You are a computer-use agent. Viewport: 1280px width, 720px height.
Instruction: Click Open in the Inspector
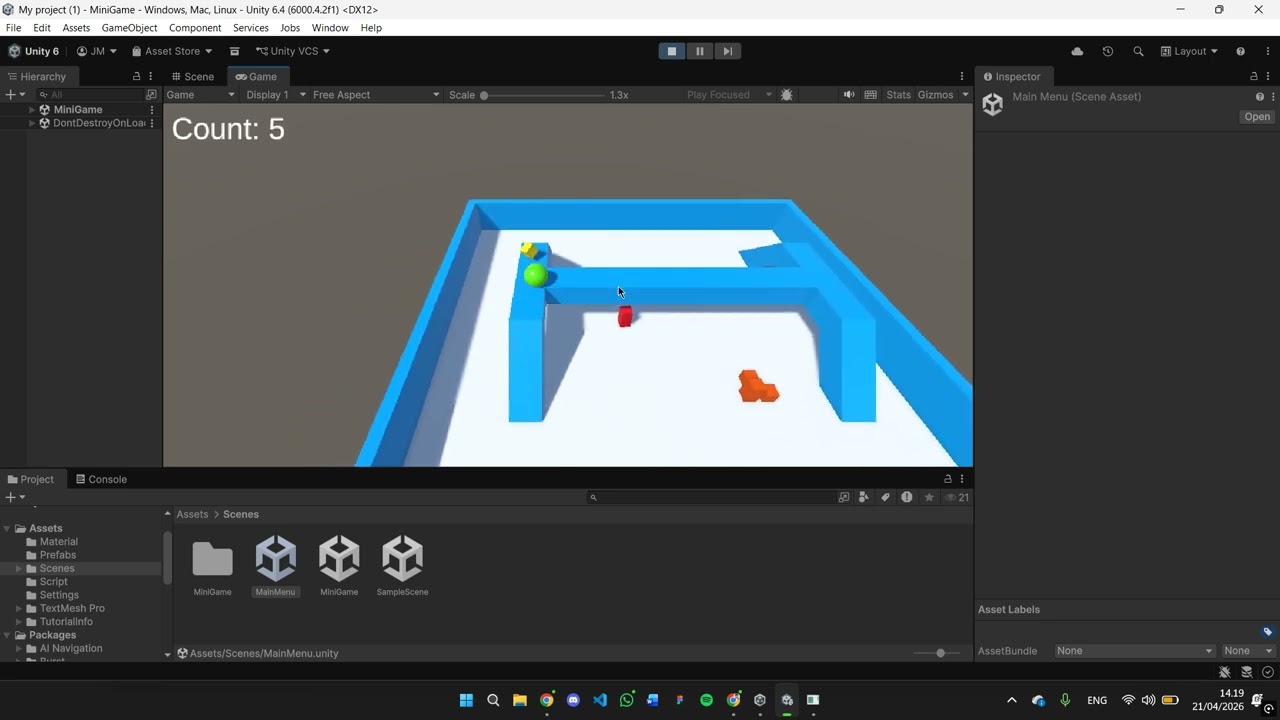click(1257, 117)
